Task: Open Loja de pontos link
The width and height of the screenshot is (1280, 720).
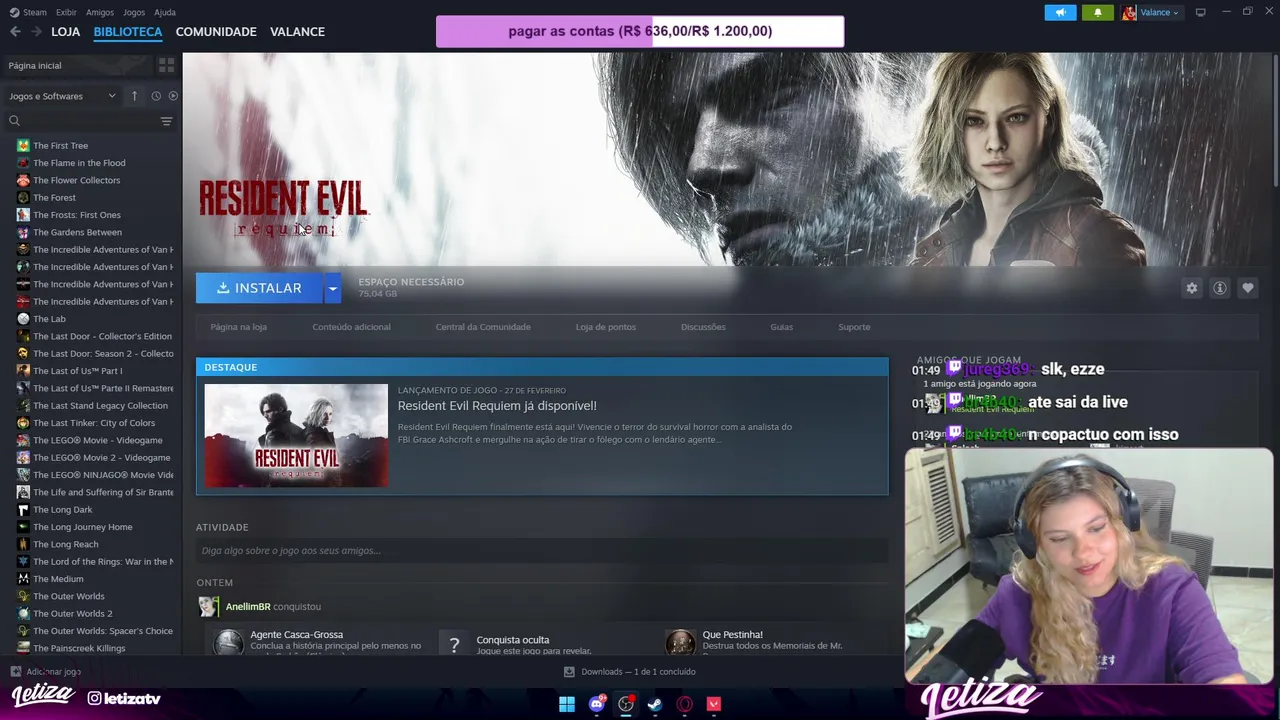Action: [605, 327]
